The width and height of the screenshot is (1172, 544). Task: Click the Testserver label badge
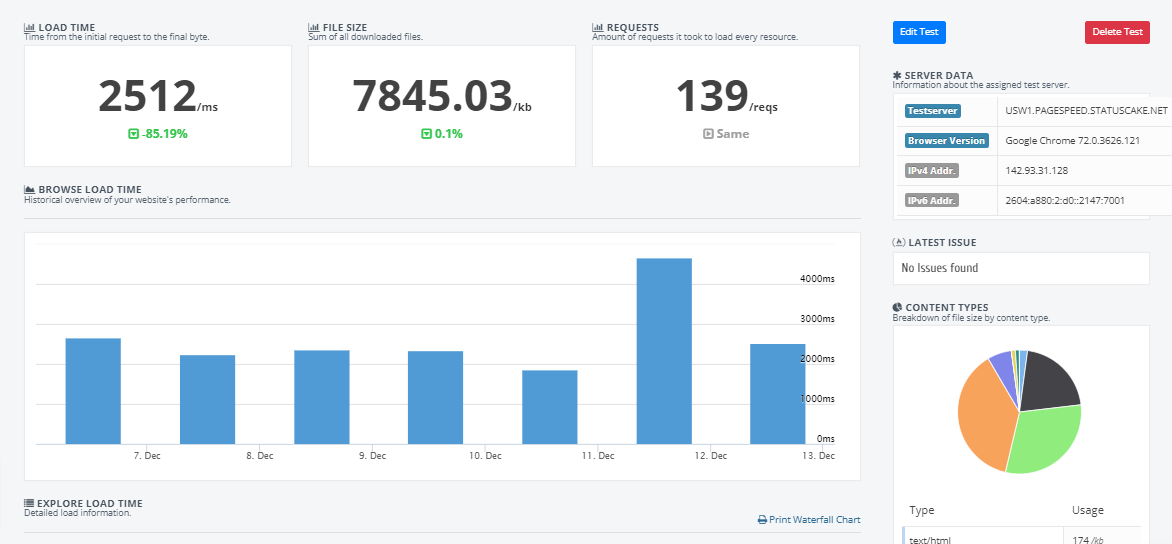(x=932, y=111)
